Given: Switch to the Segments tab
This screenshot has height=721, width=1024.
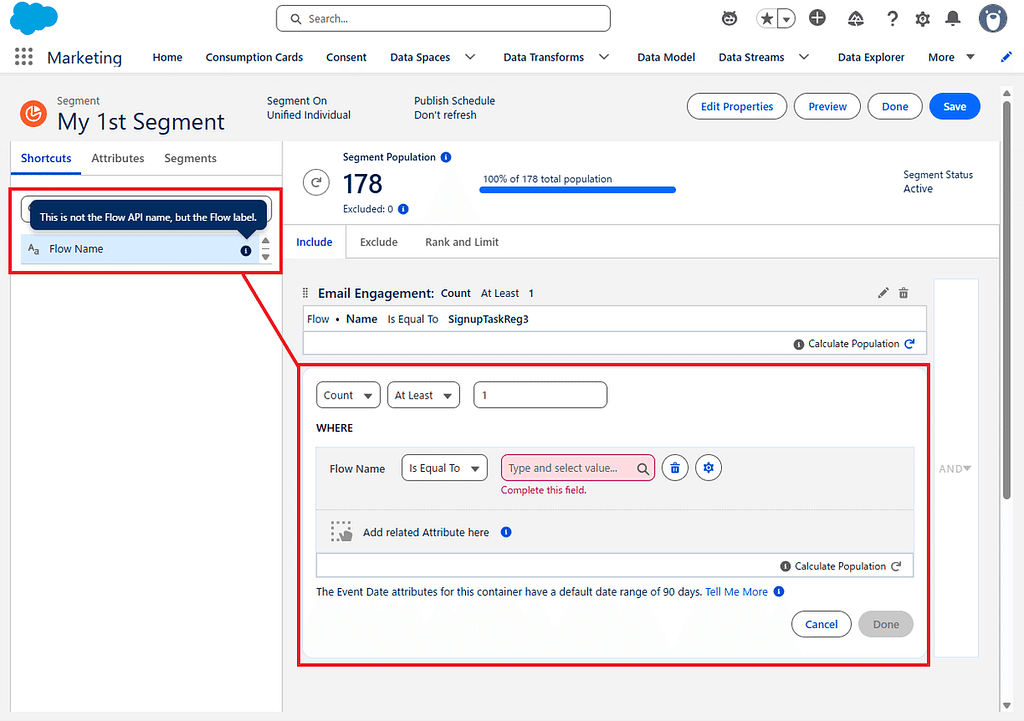Looking at the screenshot, I should pyautogui.click(x=190, y=158).
